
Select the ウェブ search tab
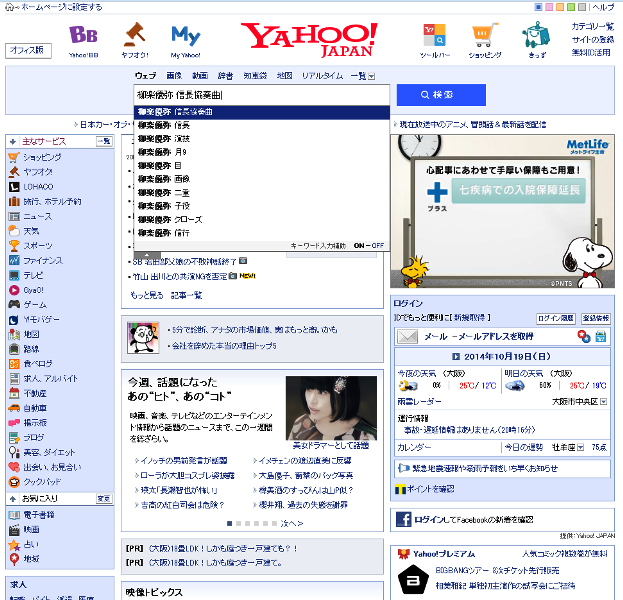click(145, 75)
